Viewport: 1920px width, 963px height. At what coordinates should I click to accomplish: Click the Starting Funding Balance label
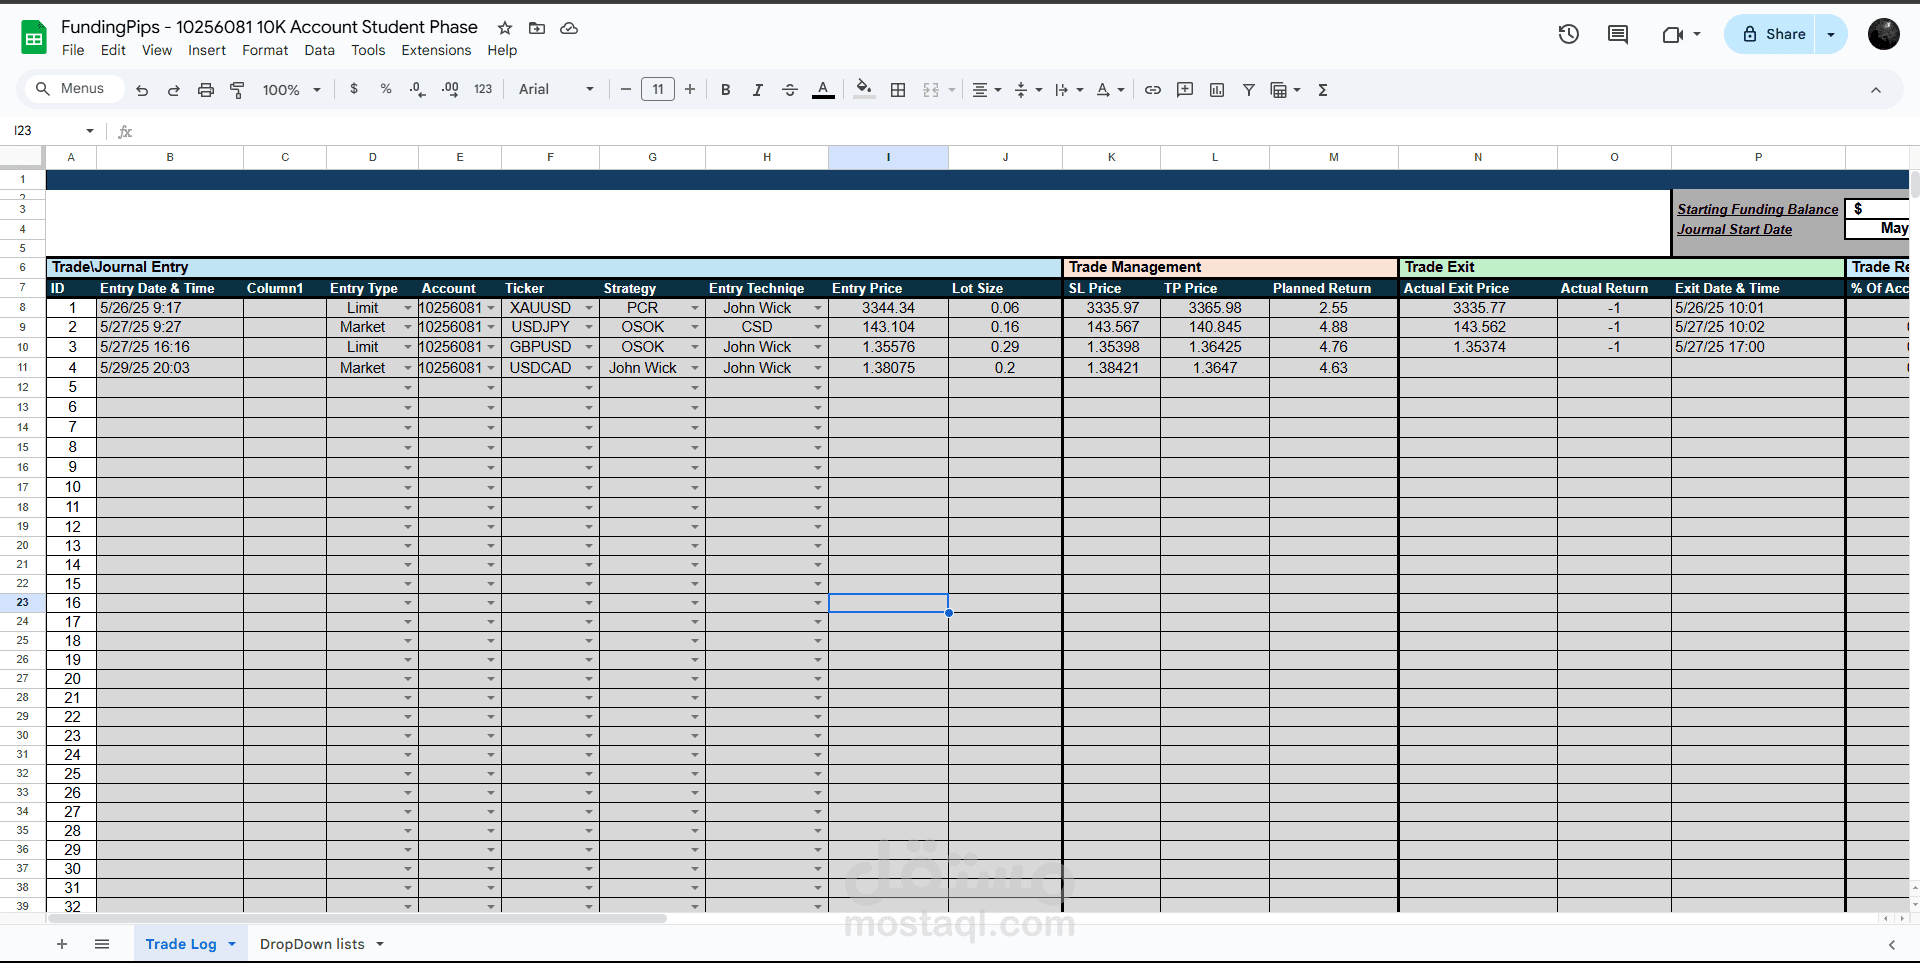1757,209
